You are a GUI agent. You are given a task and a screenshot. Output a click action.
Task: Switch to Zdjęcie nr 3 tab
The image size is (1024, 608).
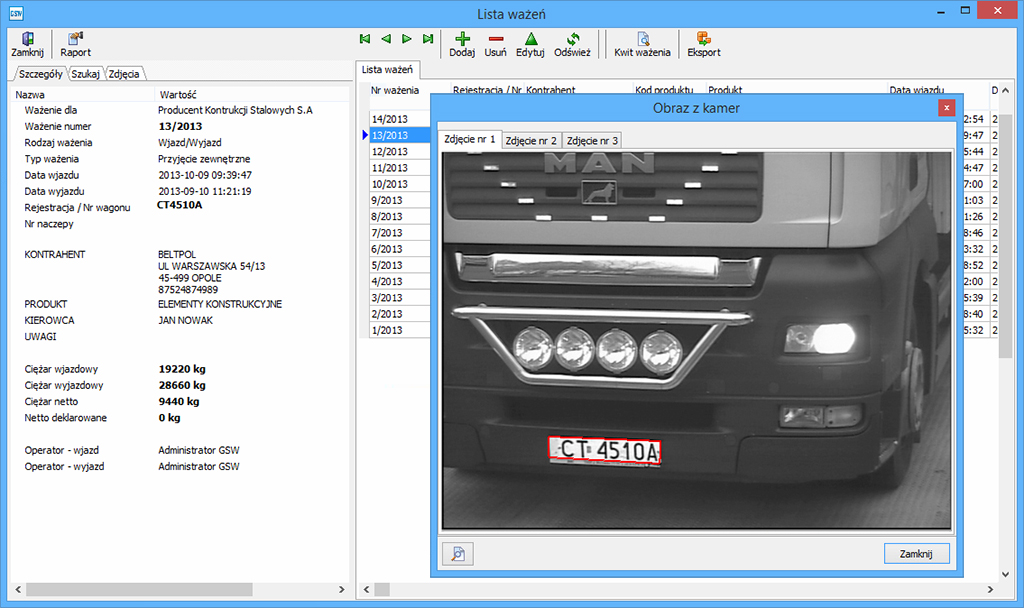(x=592, y=140)
